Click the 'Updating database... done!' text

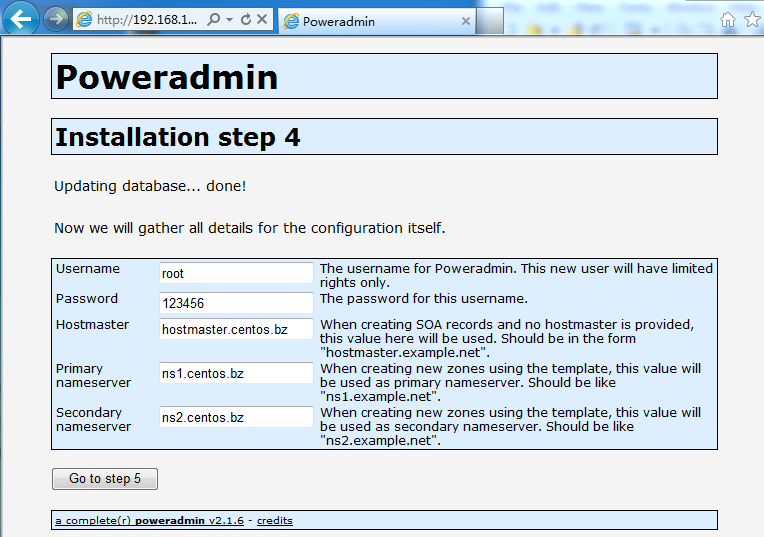[150, 186]
